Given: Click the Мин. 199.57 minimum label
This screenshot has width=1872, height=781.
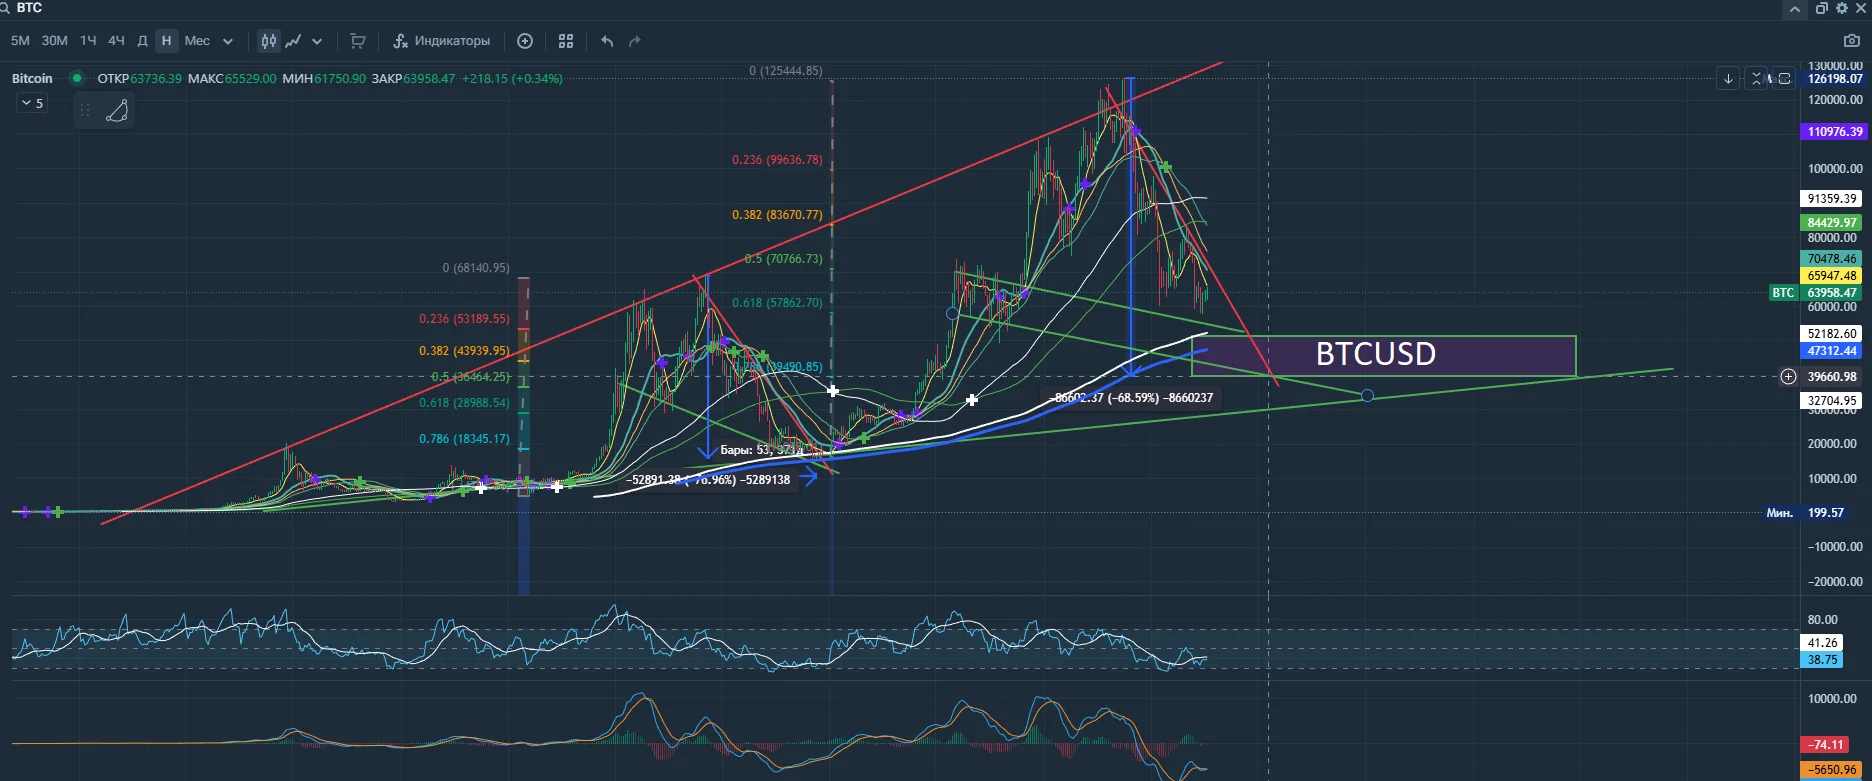Looking at the screenshot, I should 1804,513.
